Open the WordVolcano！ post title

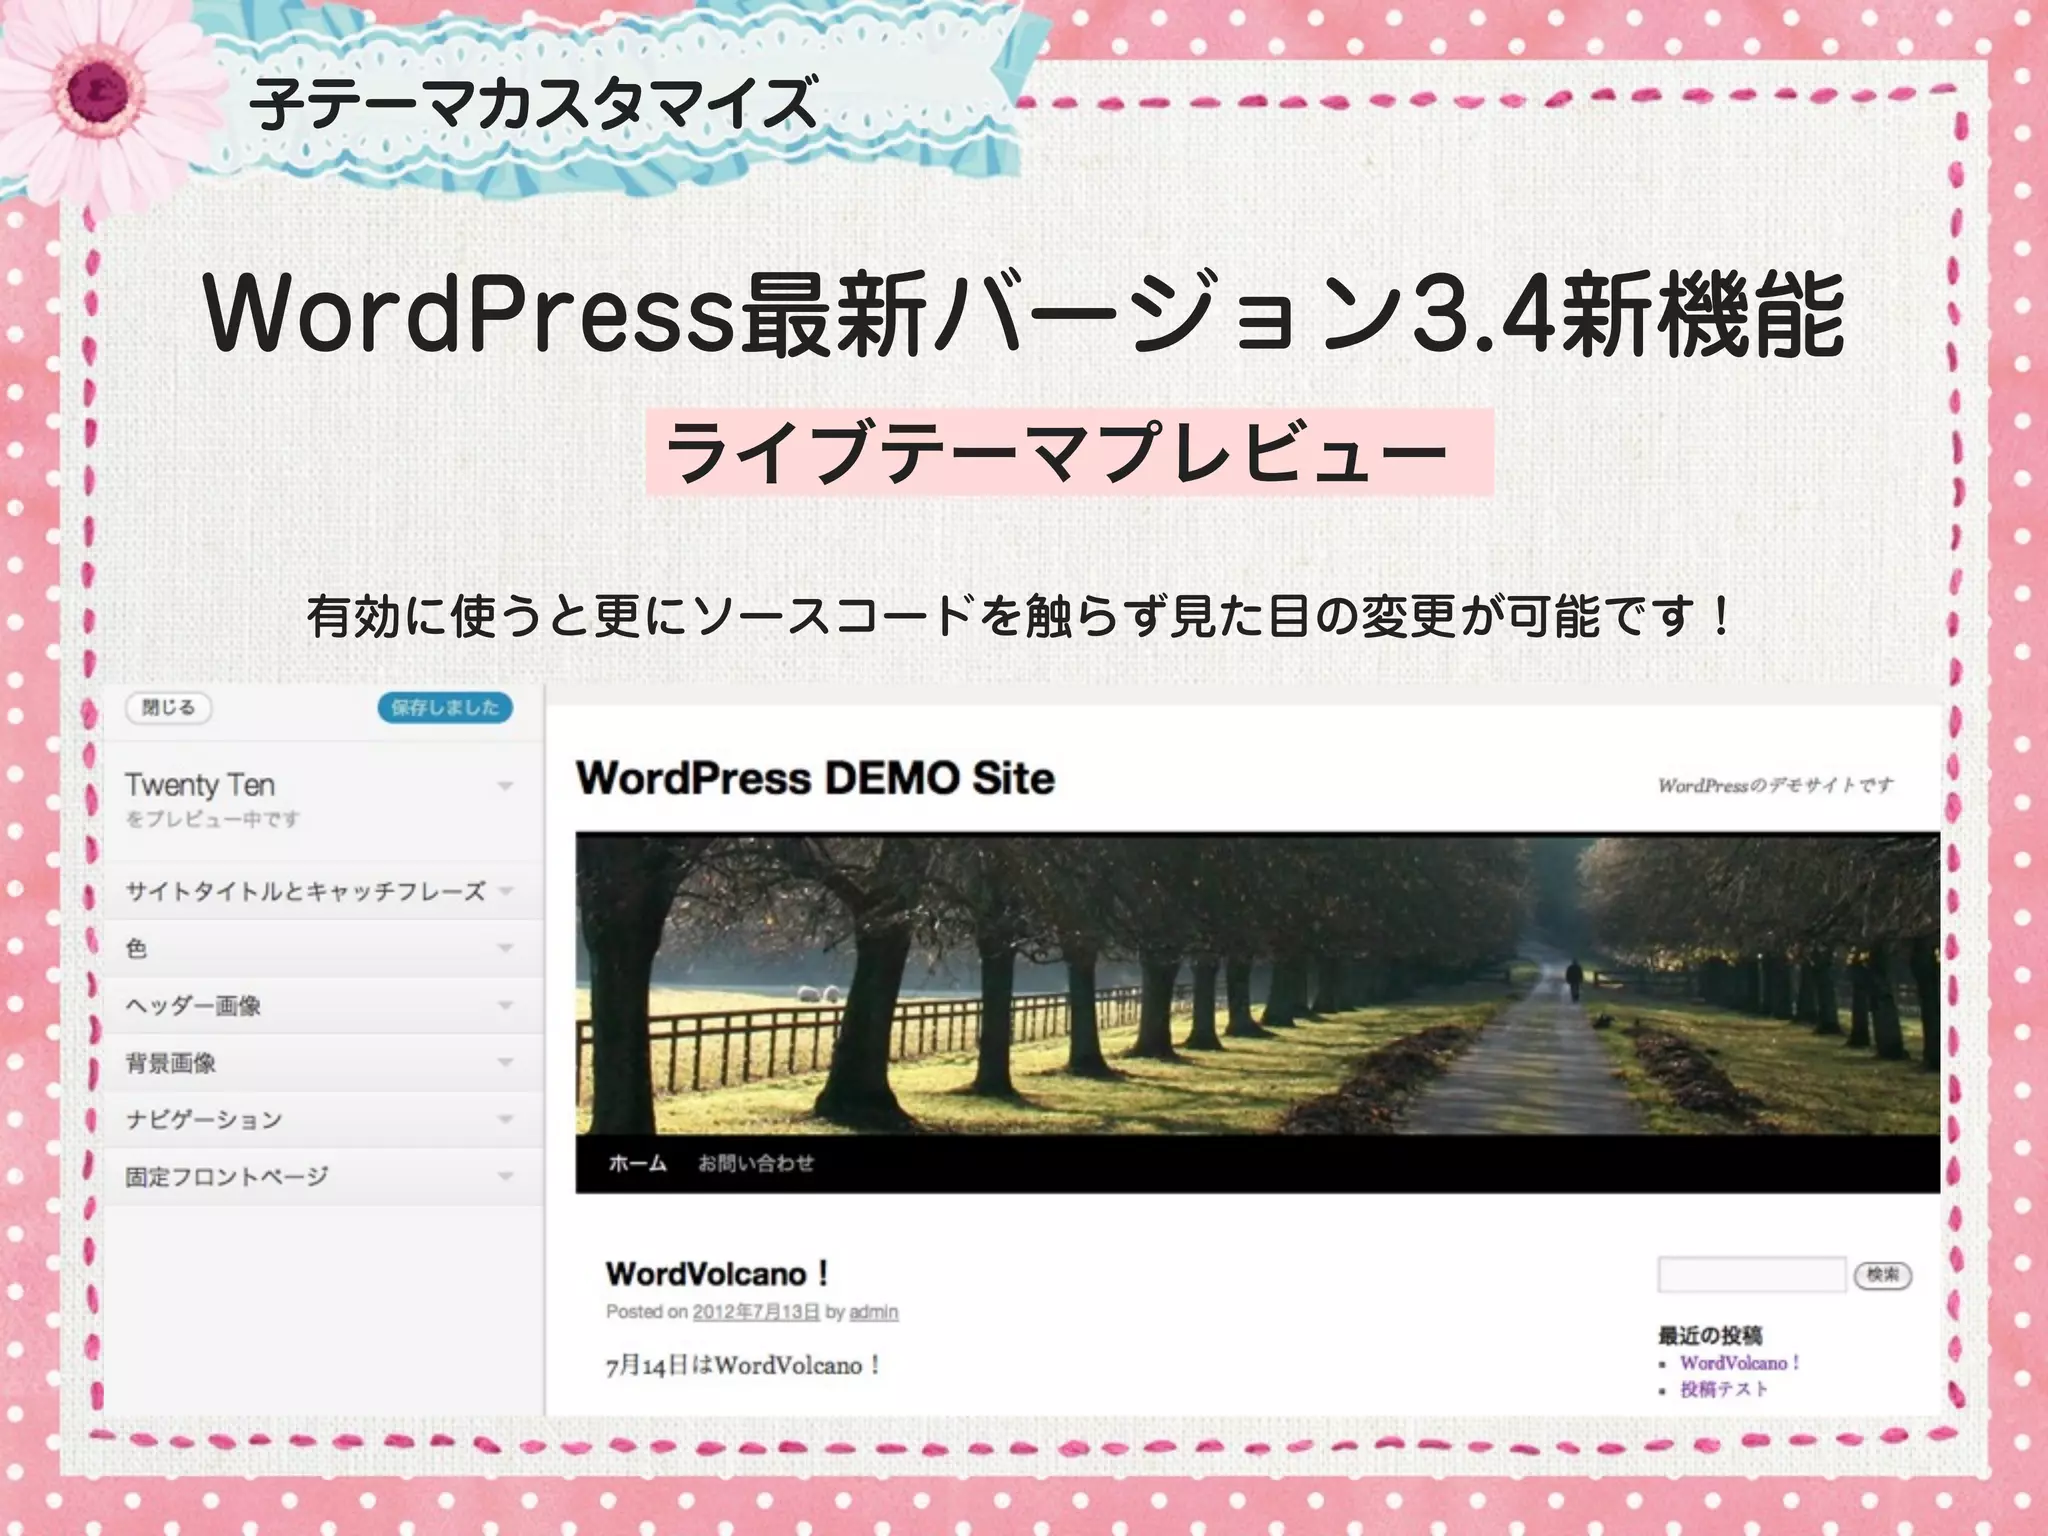click(718, 1274)
